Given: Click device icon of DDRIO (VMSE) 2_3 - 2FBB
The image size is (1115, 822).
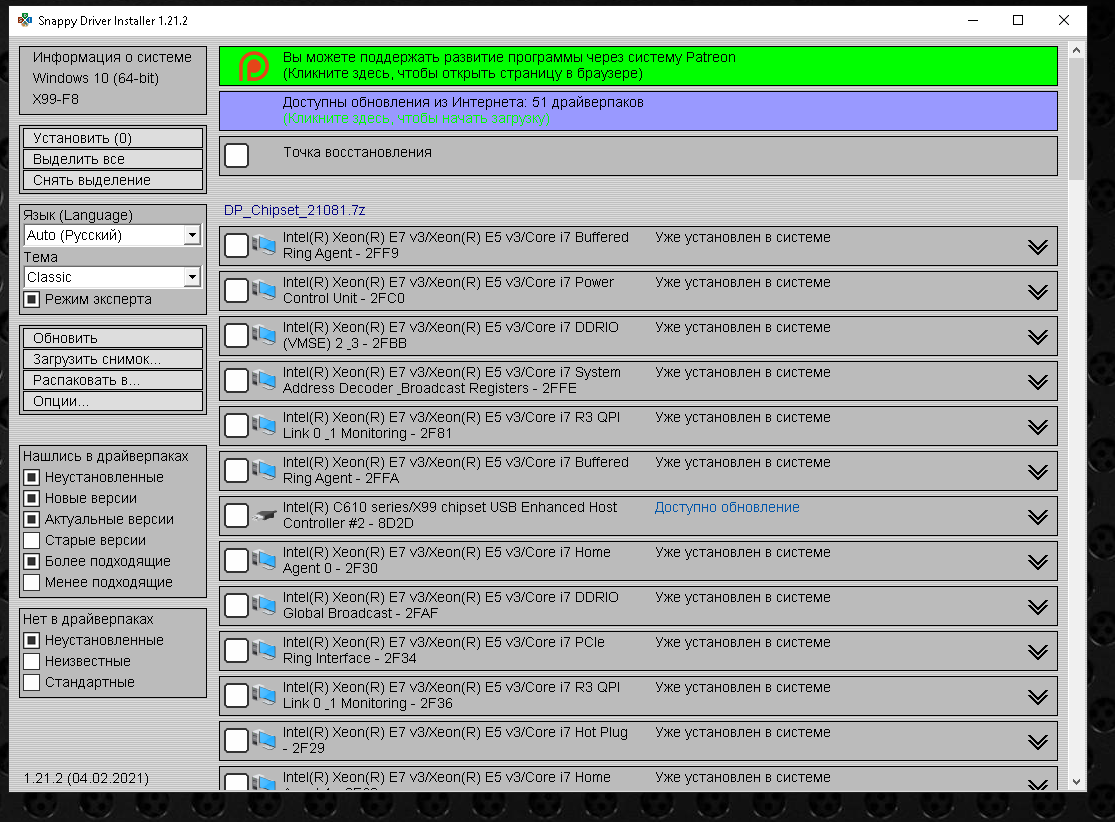Looking at the screenshot, I should (264, 335).
